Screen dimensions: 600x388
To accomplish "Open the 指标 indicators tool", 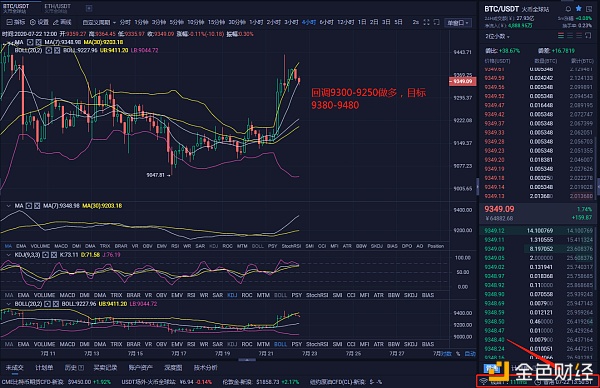I will (x=16, y=22).
